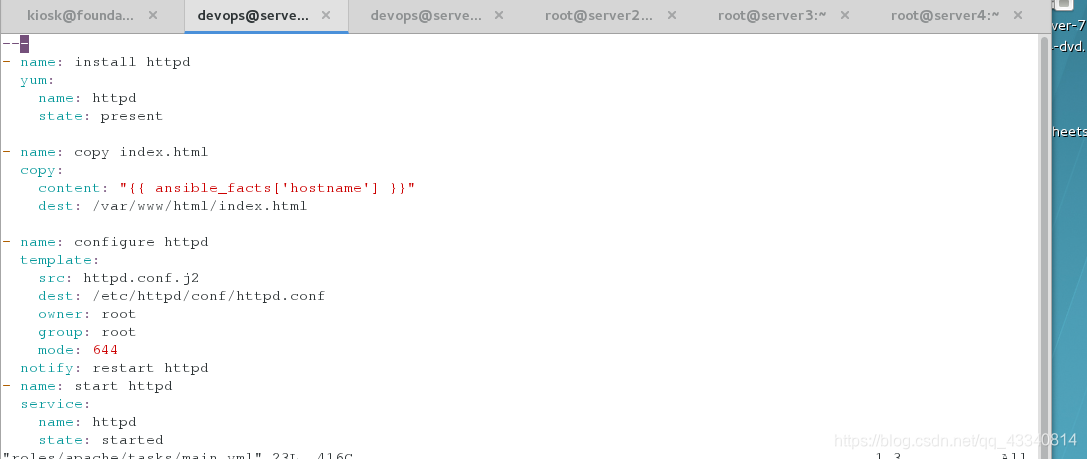Viewport: 1087px width, 459px height.
Task: Close the root@server4:~ tab
Action: (x=1018, y=15)
